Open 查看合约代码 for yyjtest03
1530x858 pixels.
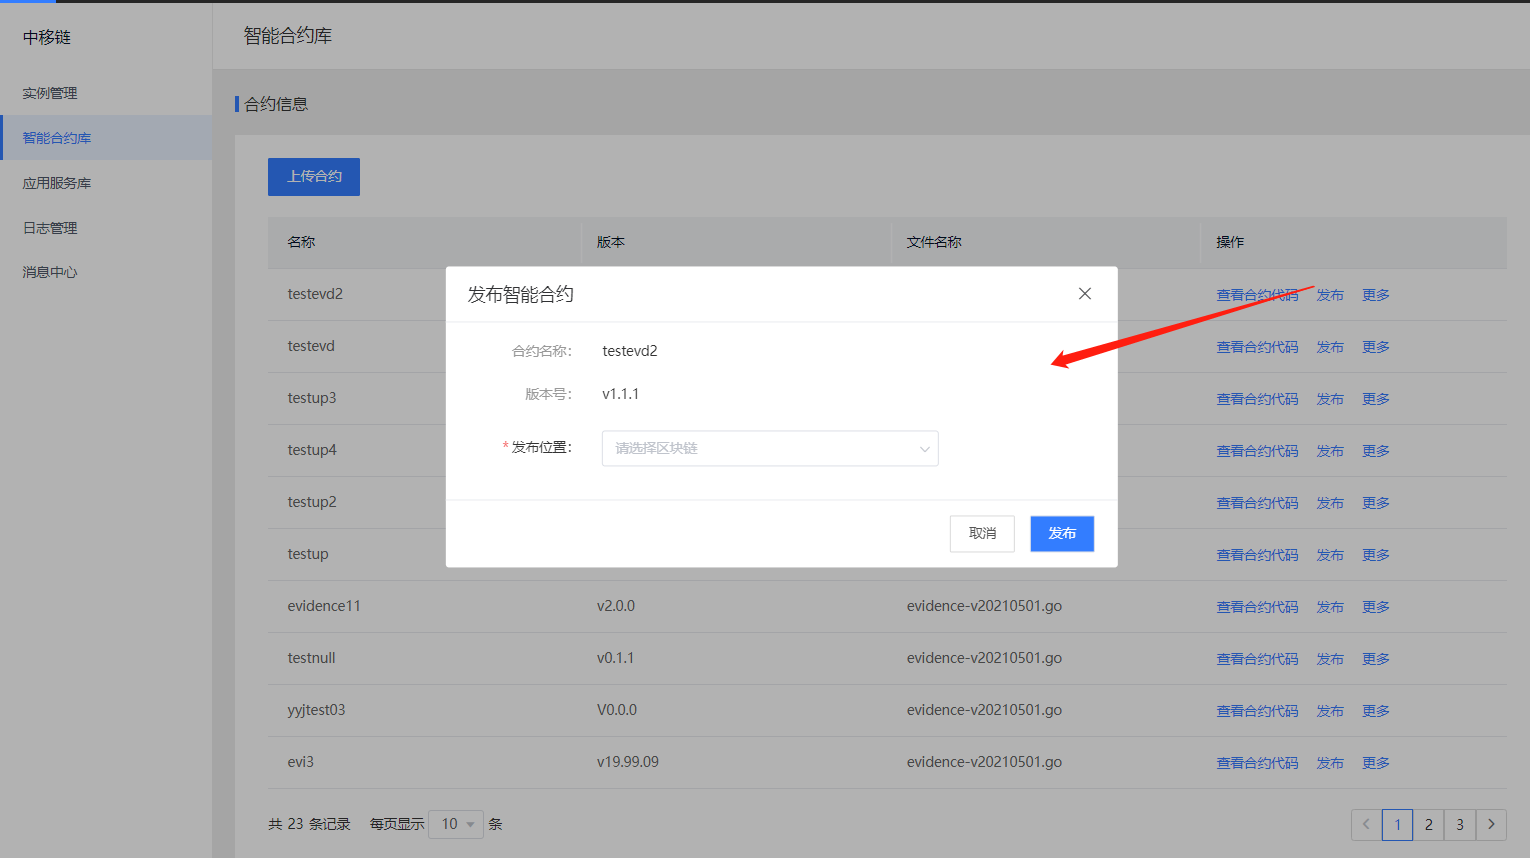click(x=1258, y=710)
